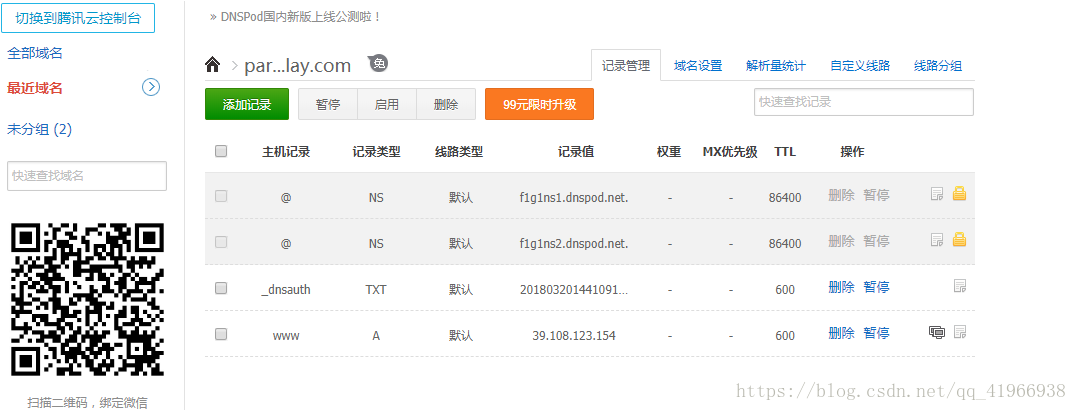
Task: Click the 删除 toolbar button
Action: [x=446, y=104]
